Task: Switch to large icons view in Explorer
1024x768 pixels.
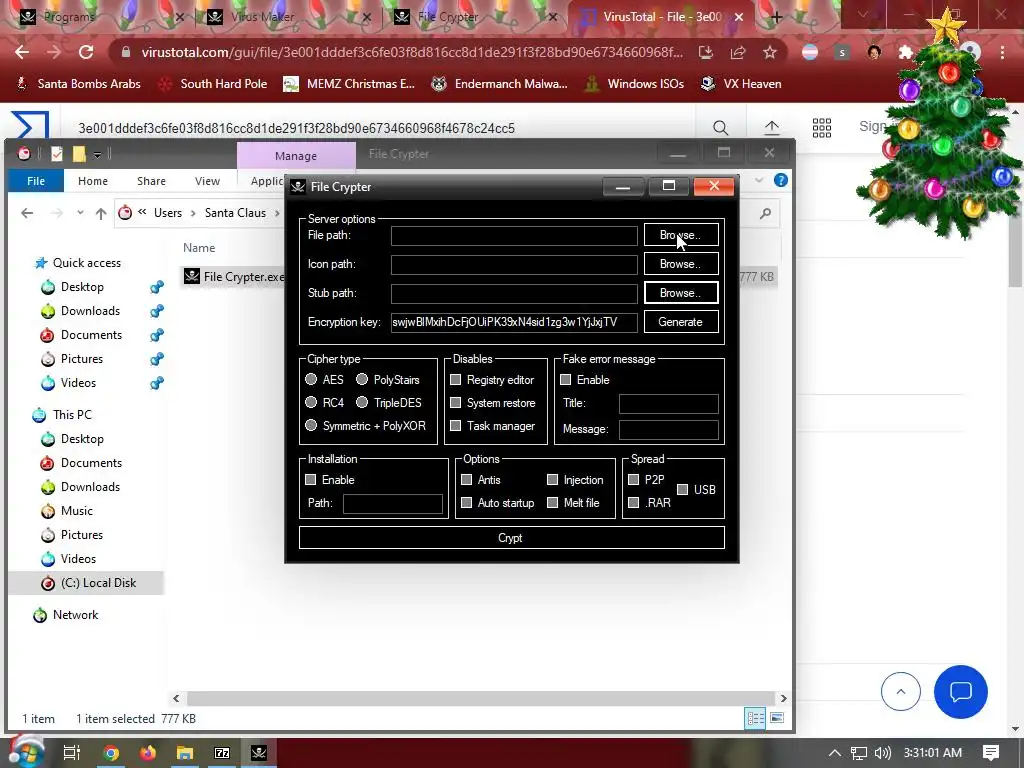Action: (x=776, y=718)
